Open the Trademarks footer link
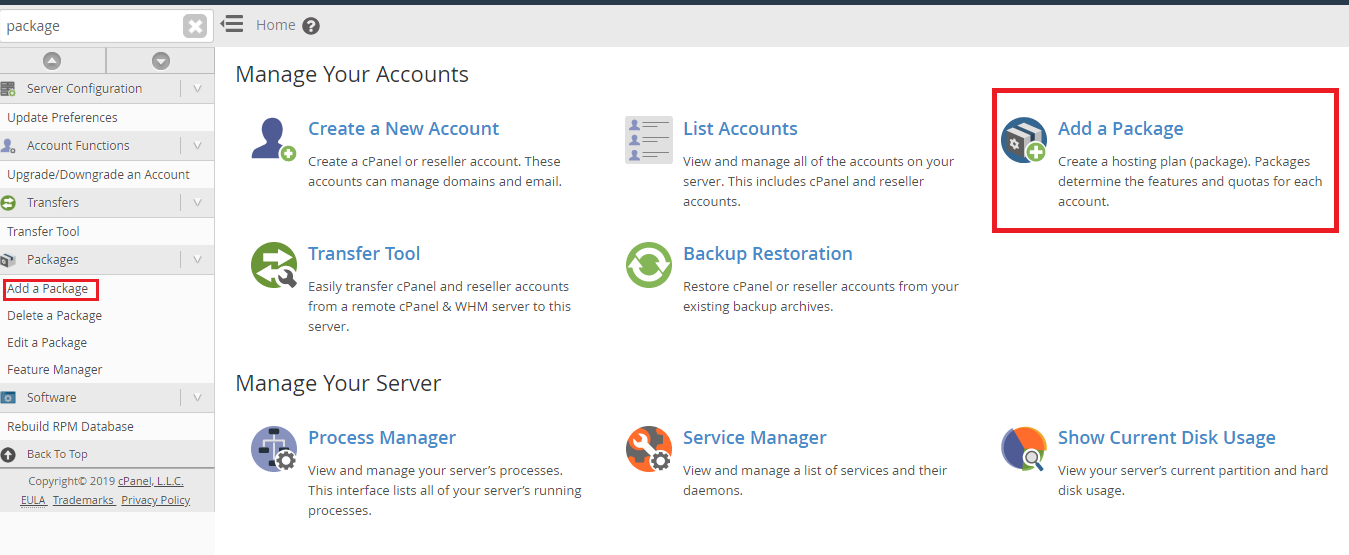This screenshot has height=555, width=1349. (83, 500)
